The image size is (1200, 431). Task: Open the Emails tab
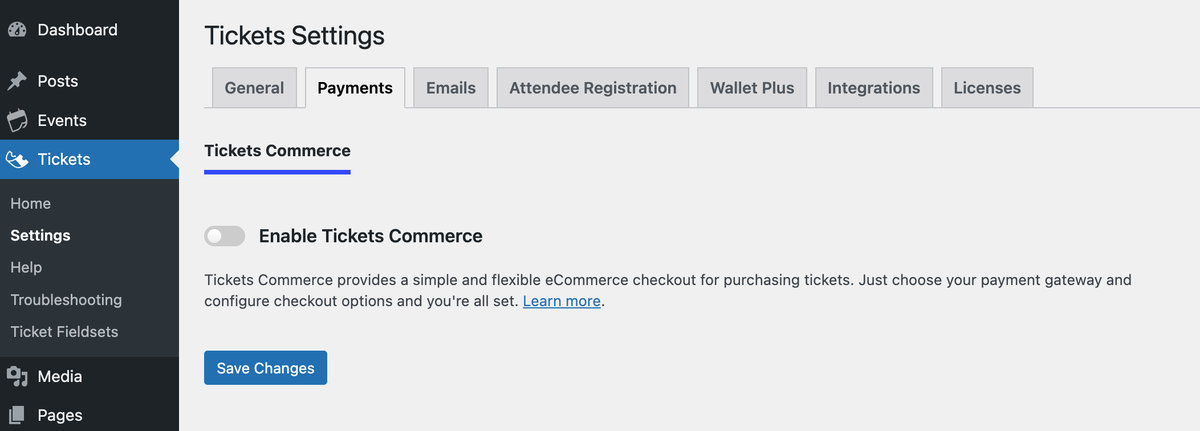pos(451,88)
